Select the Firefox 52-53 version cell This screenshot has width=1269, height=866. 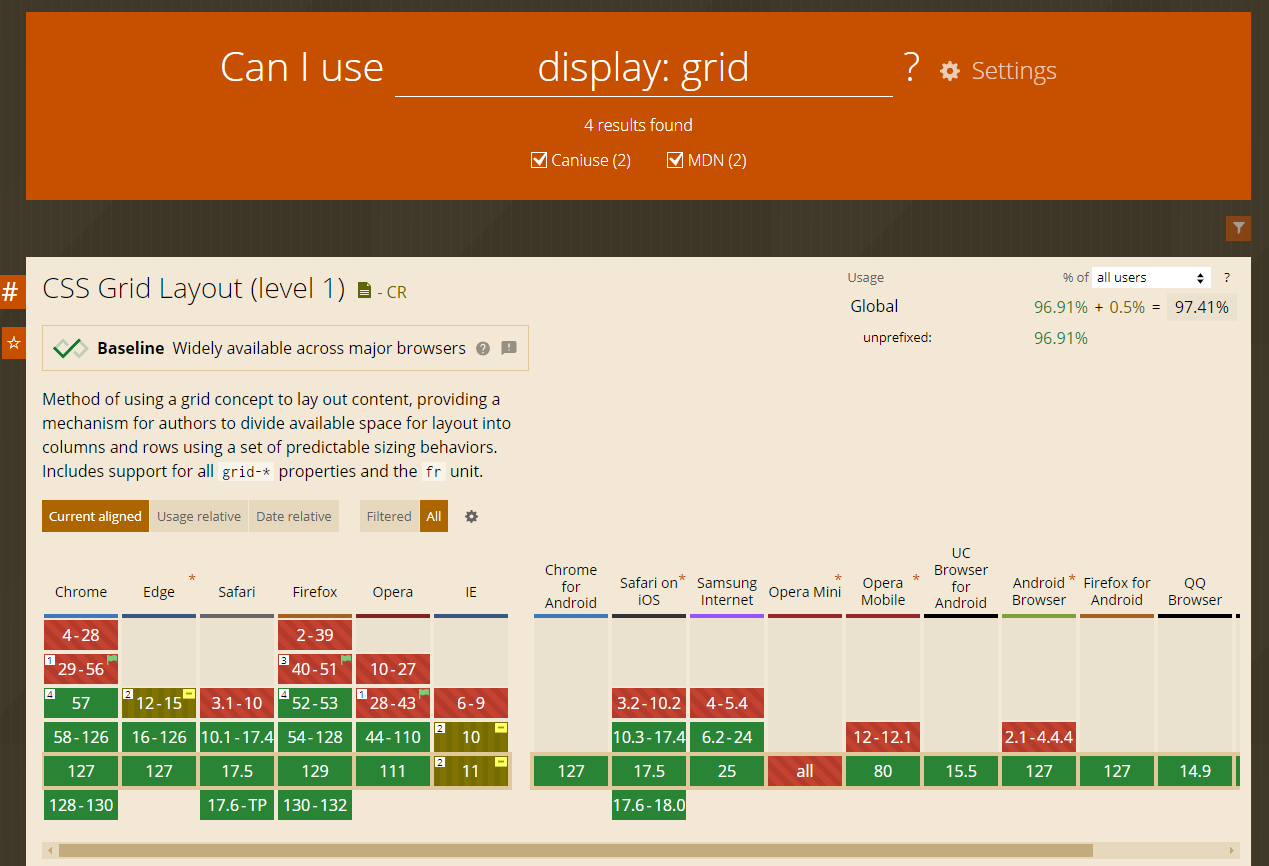pyautogui.click(x=315, y=703)
